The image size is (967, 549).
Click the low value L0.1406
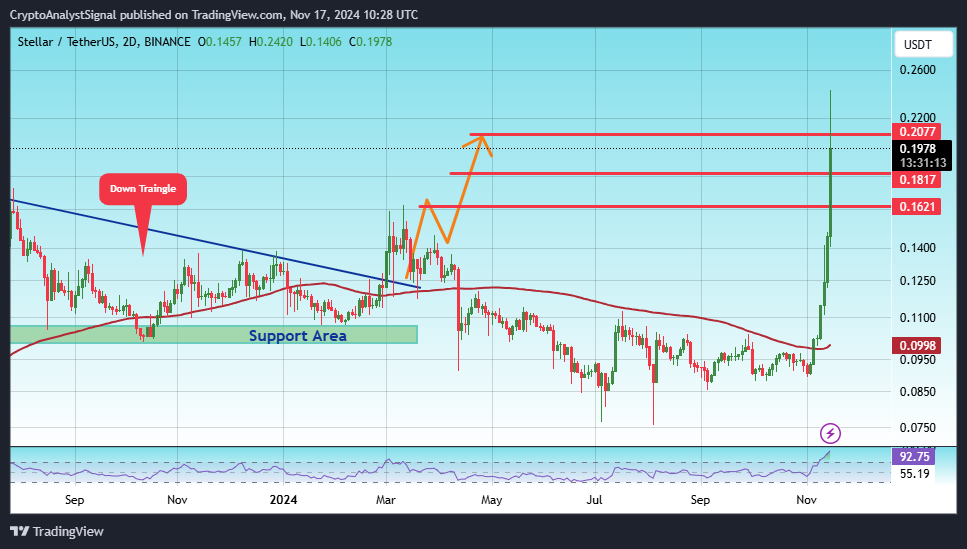coord(321,42)
